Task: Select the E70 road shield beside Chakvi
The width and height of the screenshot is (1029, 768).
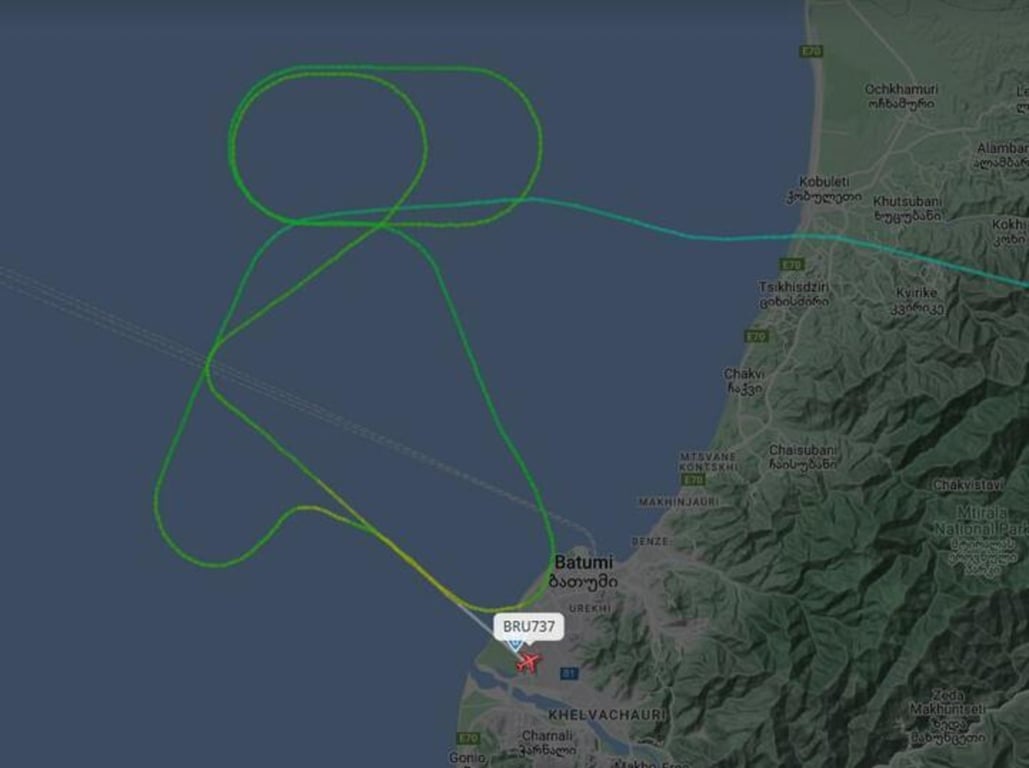Action: click(x=757, y=337)
